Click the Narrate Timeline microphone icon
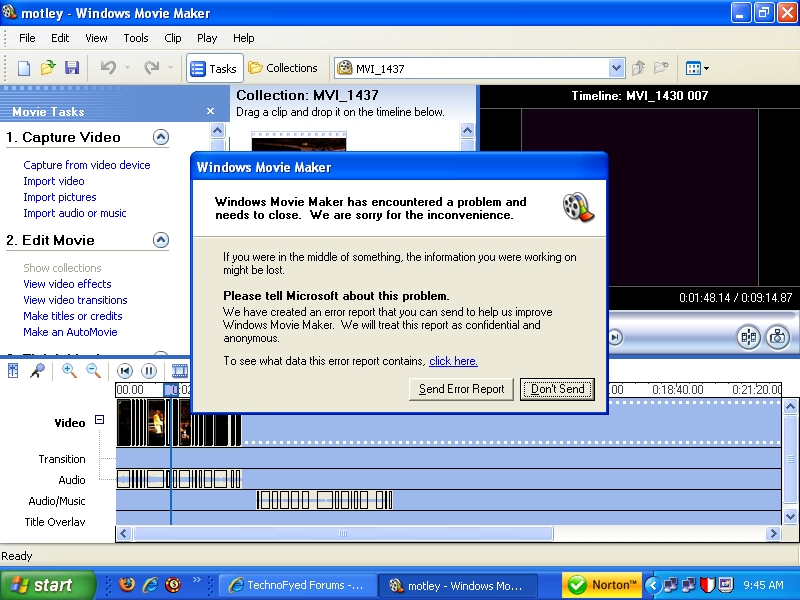Image resolution: width=800 pixels, height=600 pixels. pos(37,371)
